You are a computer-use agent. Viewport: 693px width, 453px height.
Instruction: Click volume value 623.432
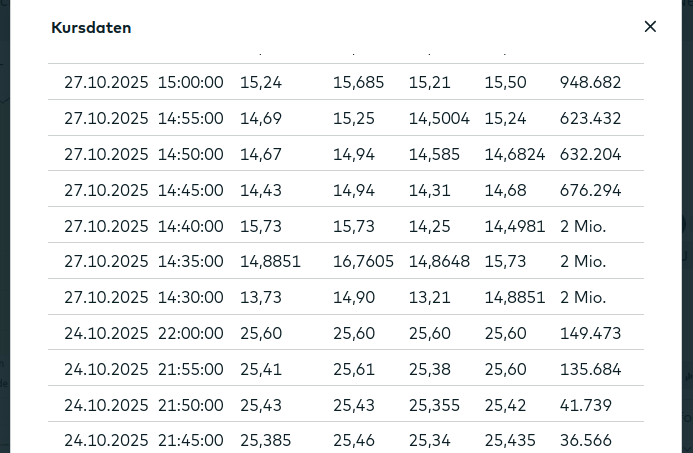pyautogui.click(x=590, y=118)
